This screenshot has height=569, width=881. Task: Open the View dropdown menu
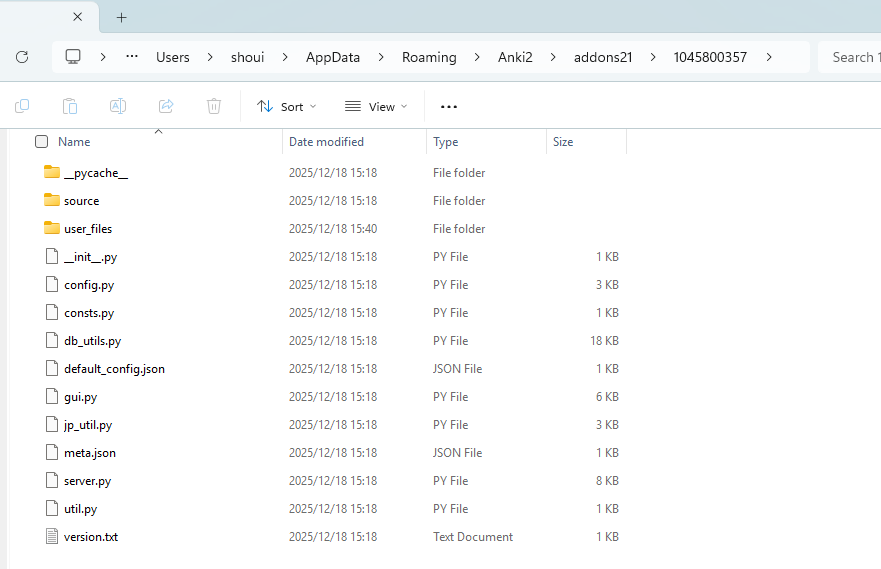coord(376,107)
